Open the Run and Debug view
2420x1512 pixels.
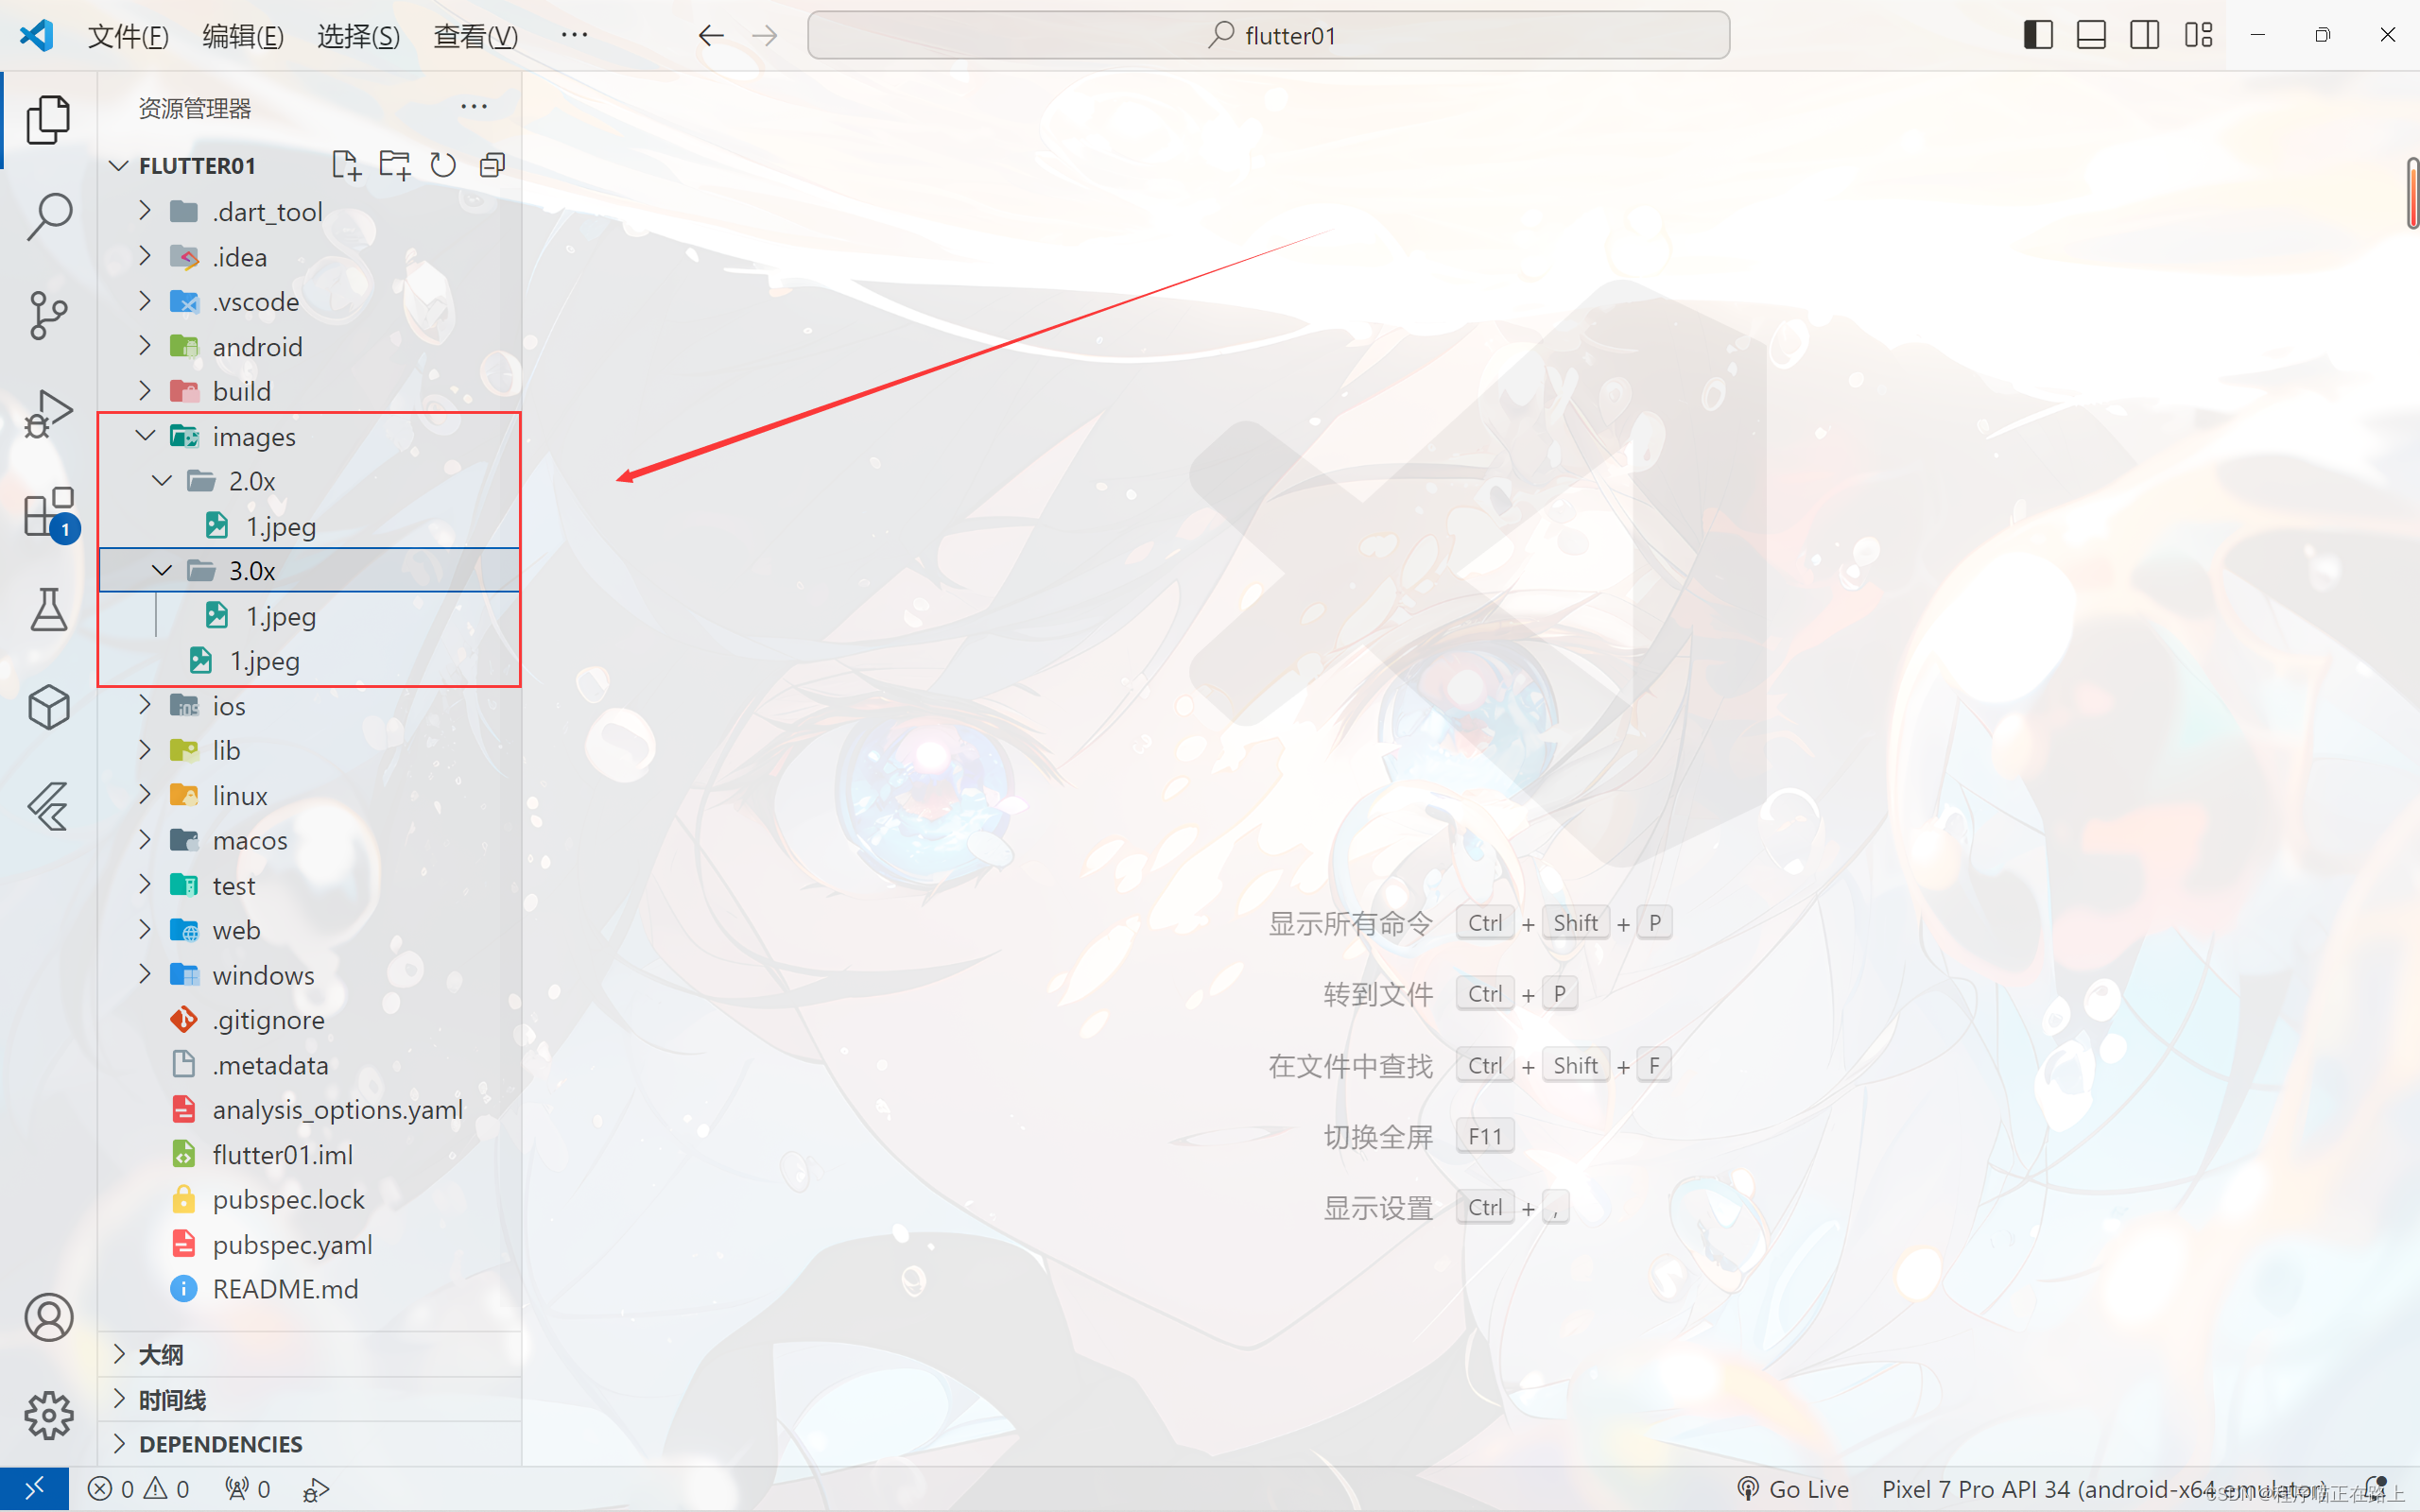(x=47, y=412)
